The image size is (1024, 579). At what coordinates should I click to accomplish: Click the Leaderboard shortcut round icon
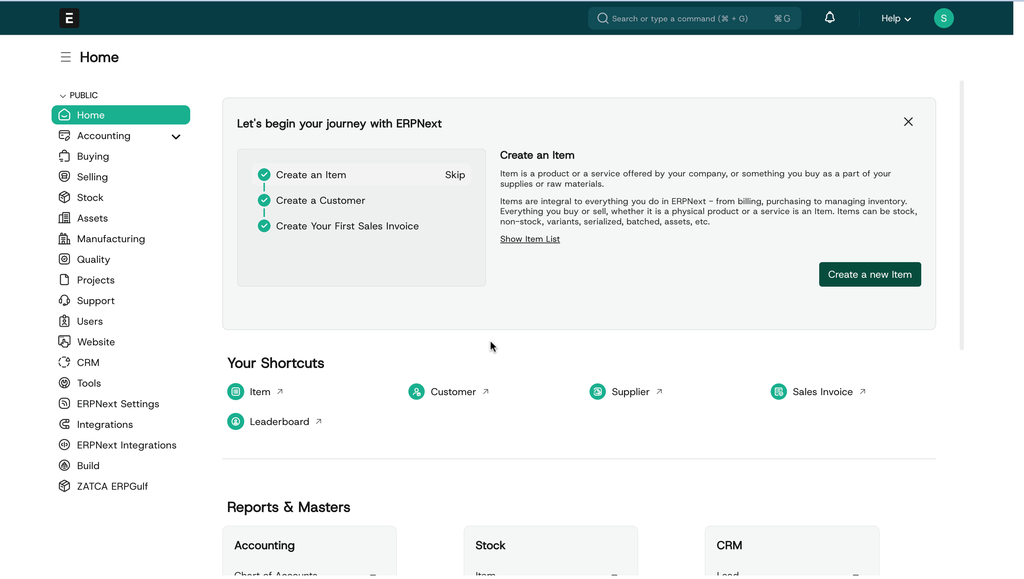(236, 422)
